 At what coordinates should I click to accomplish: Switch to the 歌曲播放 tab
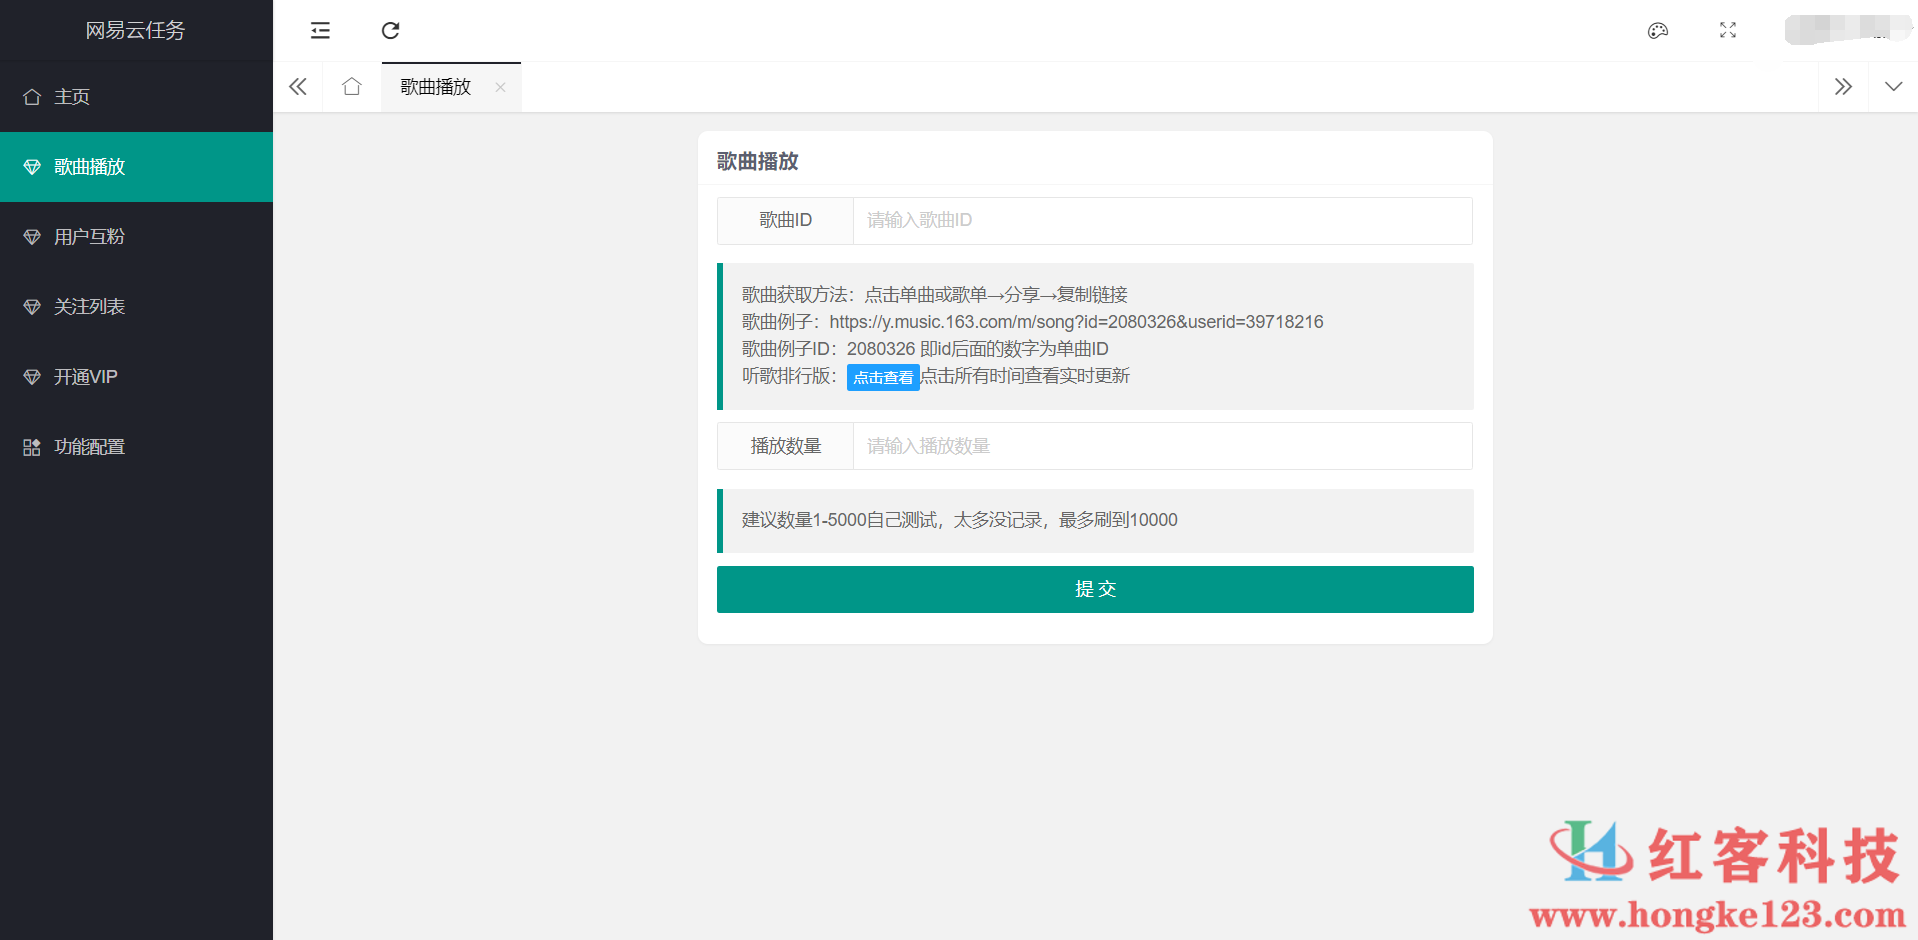tap(436, 87)
